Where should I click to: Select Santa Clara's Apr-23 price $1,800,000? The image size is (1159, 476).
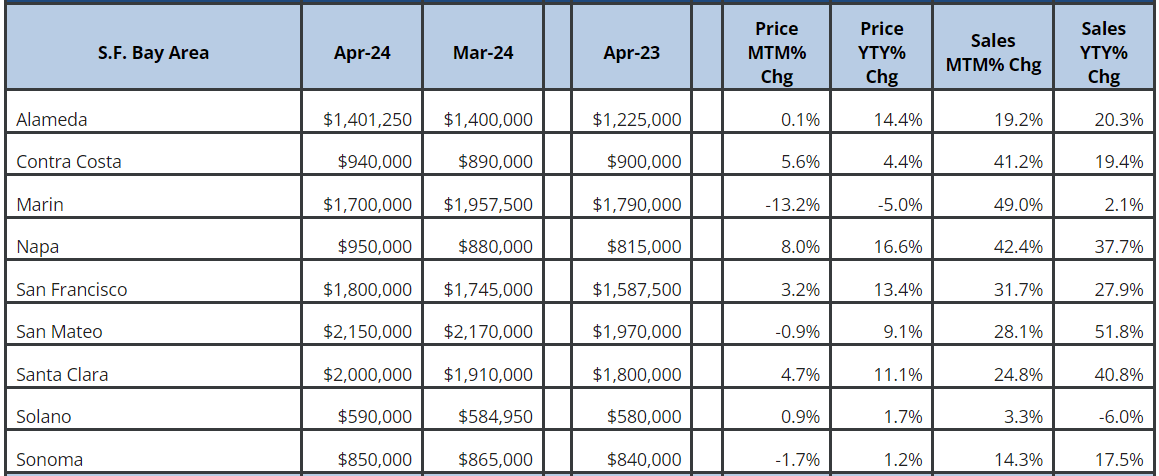click(x=637, y=375)
